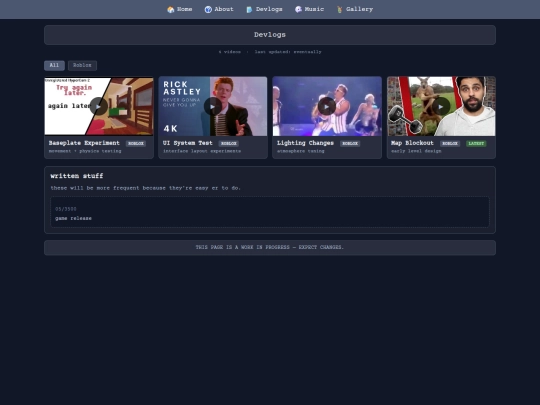
Task: Click the Home house icon in navbar
Action: tap(170, 10)
